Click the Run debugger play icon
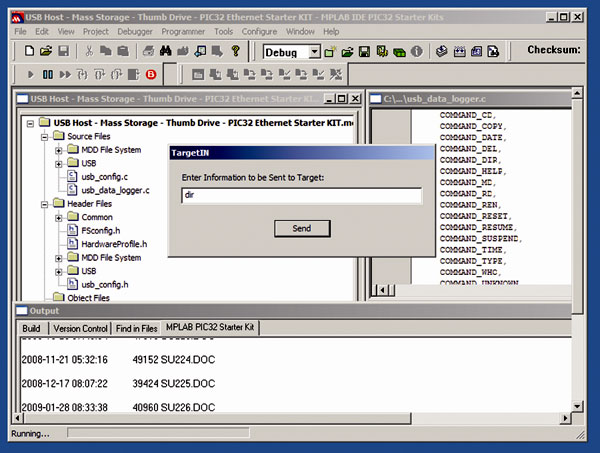The width and height of the screenshot is (600, 453). (x=31, y=74)
